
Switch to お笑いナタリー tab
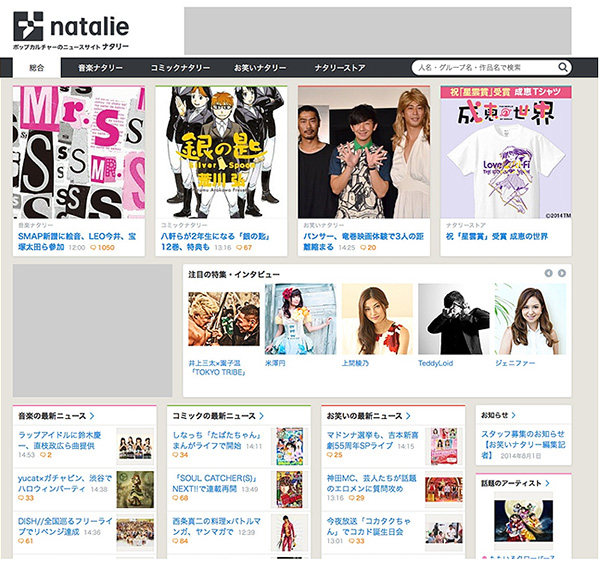pos(260,68)
